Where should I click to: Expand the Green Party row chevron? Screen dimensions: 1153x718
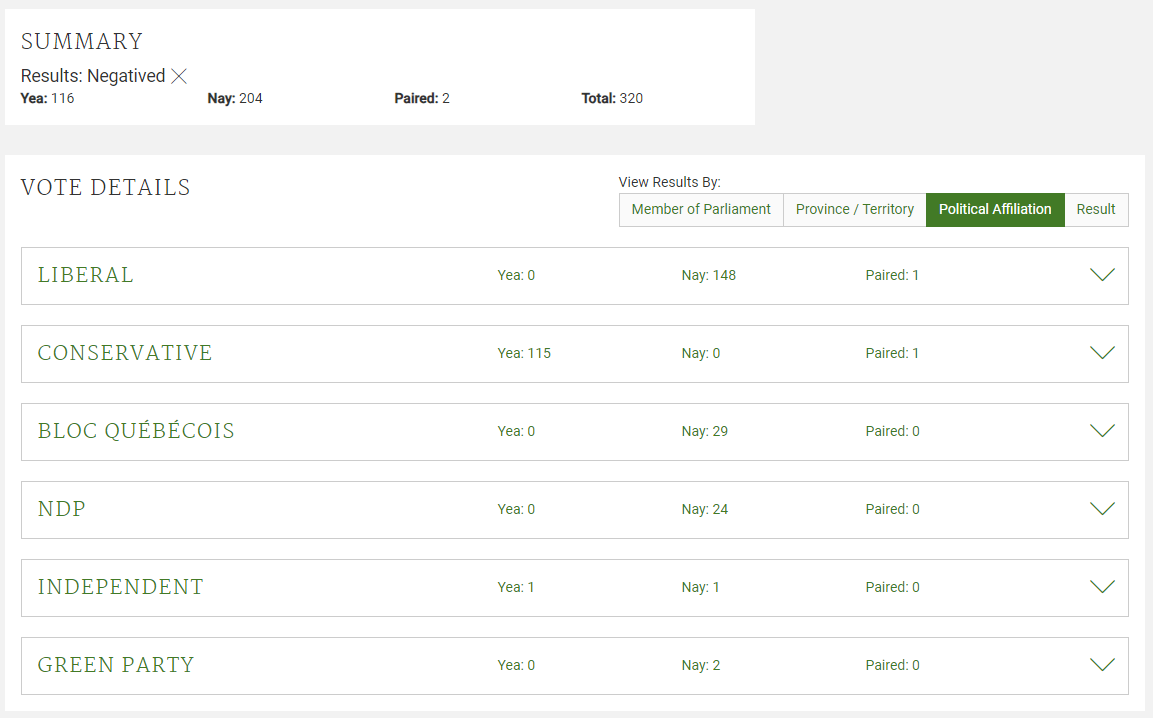pyautogui.click(x=1102, y=664)
